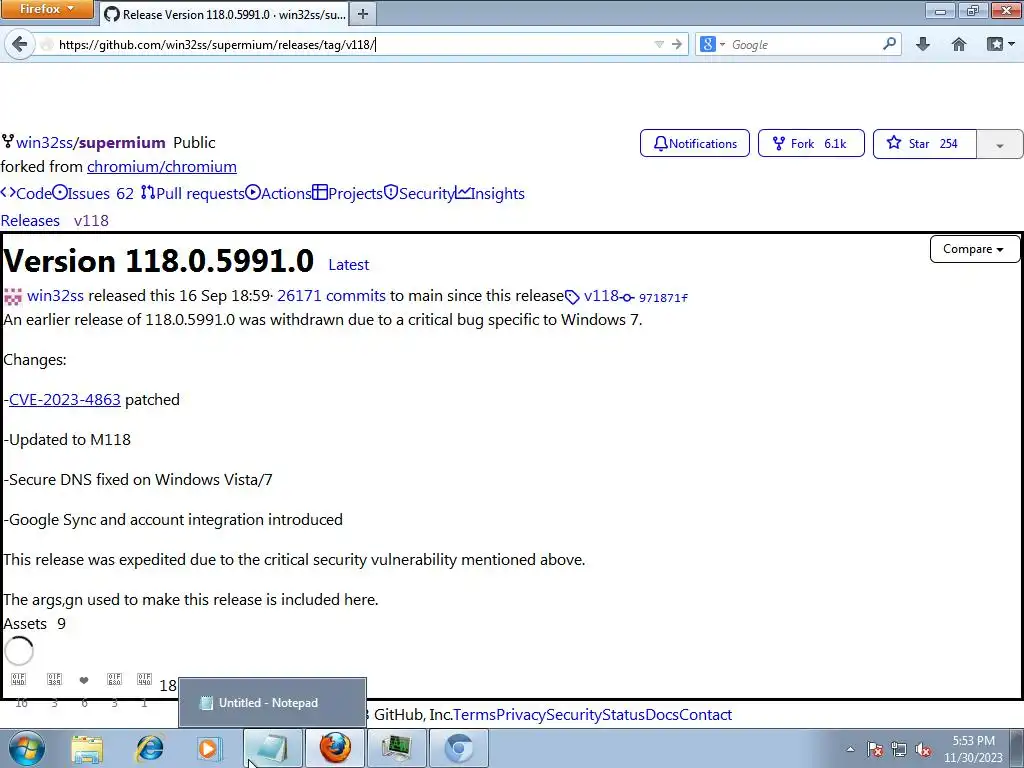Click the Resource Monitor taskbar icon
1024x768 pixels.
tap(396, 748)
